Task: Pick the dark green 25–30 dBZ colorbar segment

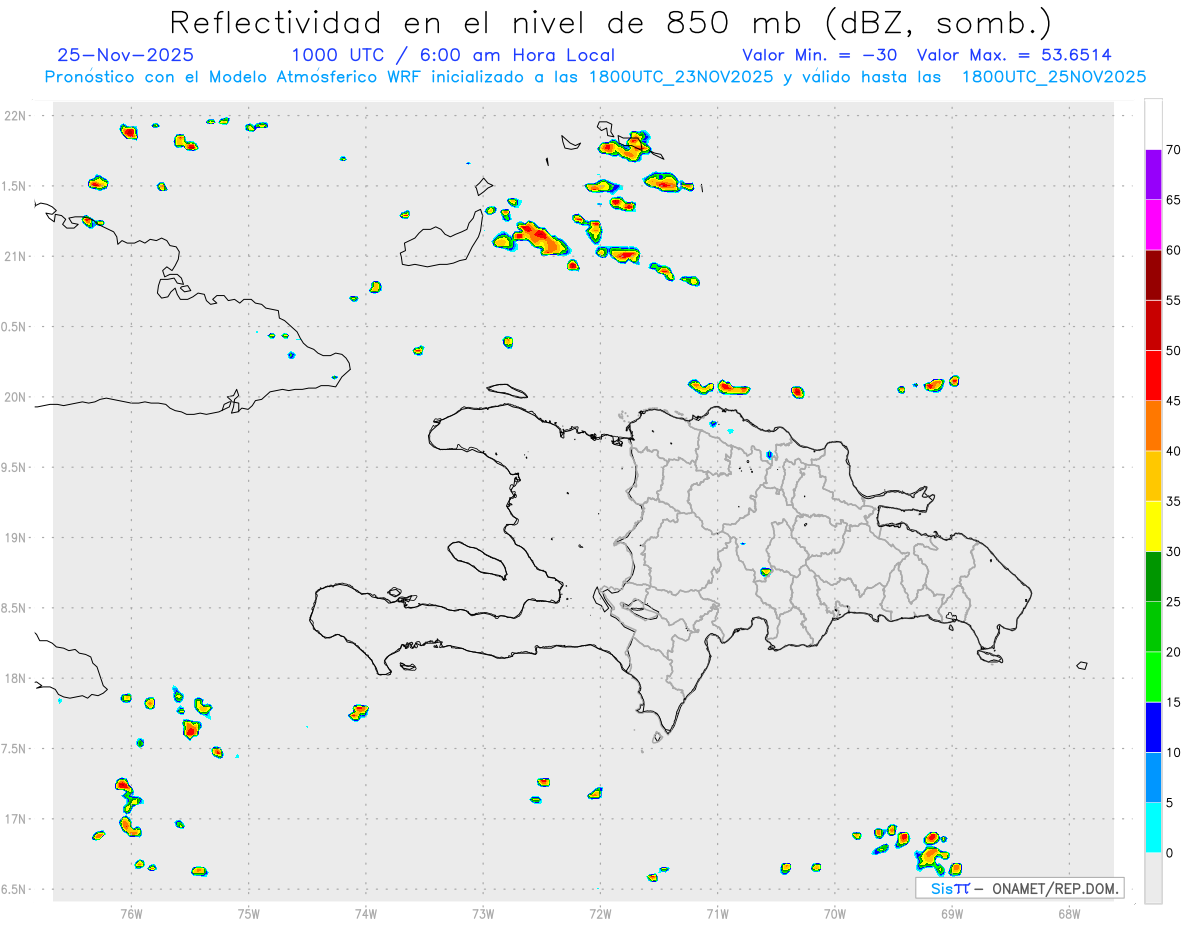Action: point(1153,576)
